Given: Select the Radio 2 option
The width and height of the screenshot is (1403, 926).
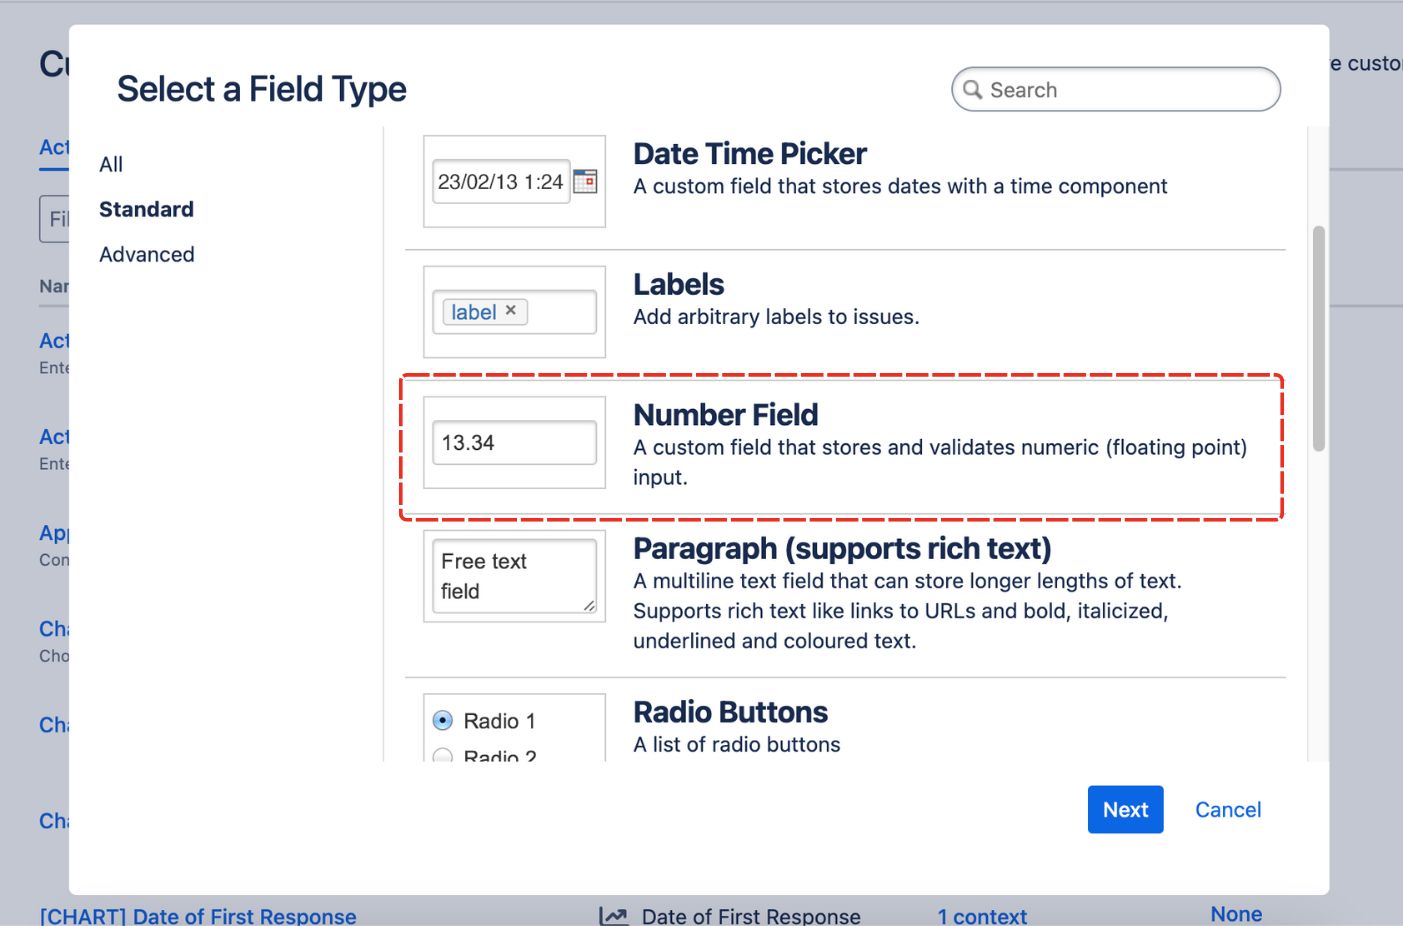Looking at the screenshot, I should 443,756.
